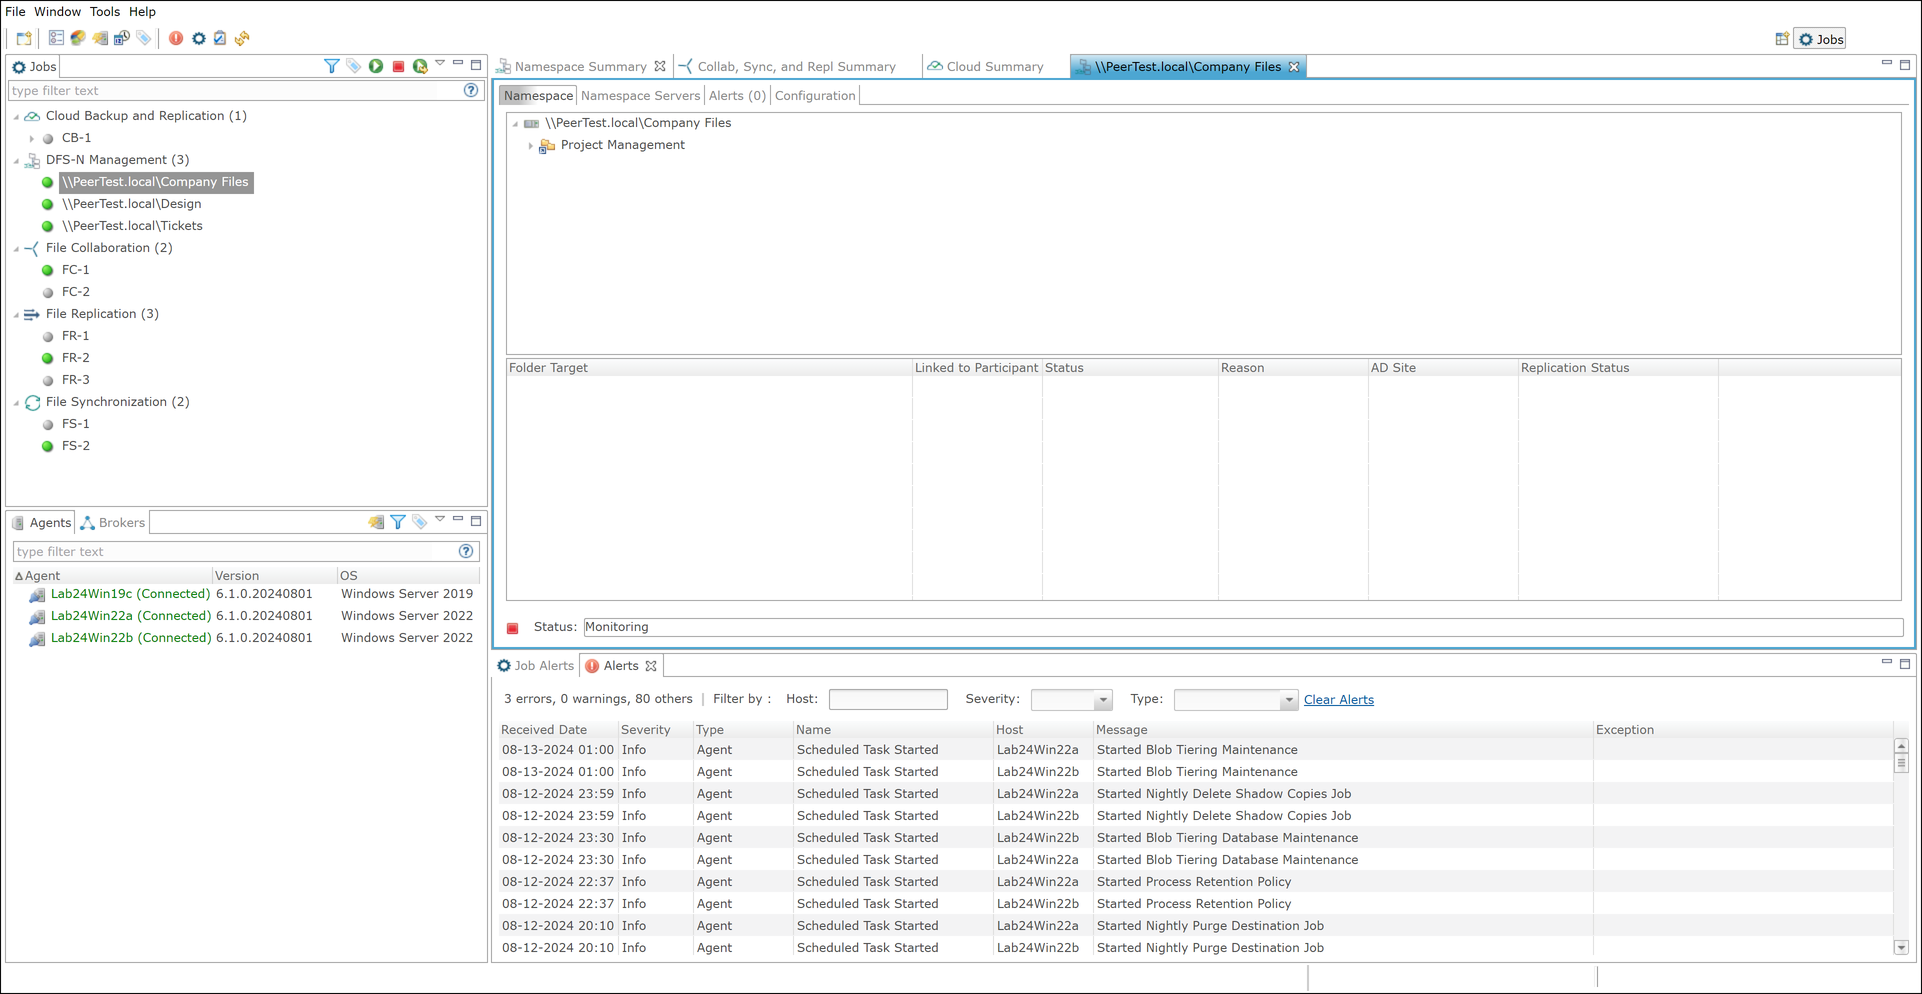Click the Jobs filter text field
This screenshot has height=994, width=1922.
[235, 91]
